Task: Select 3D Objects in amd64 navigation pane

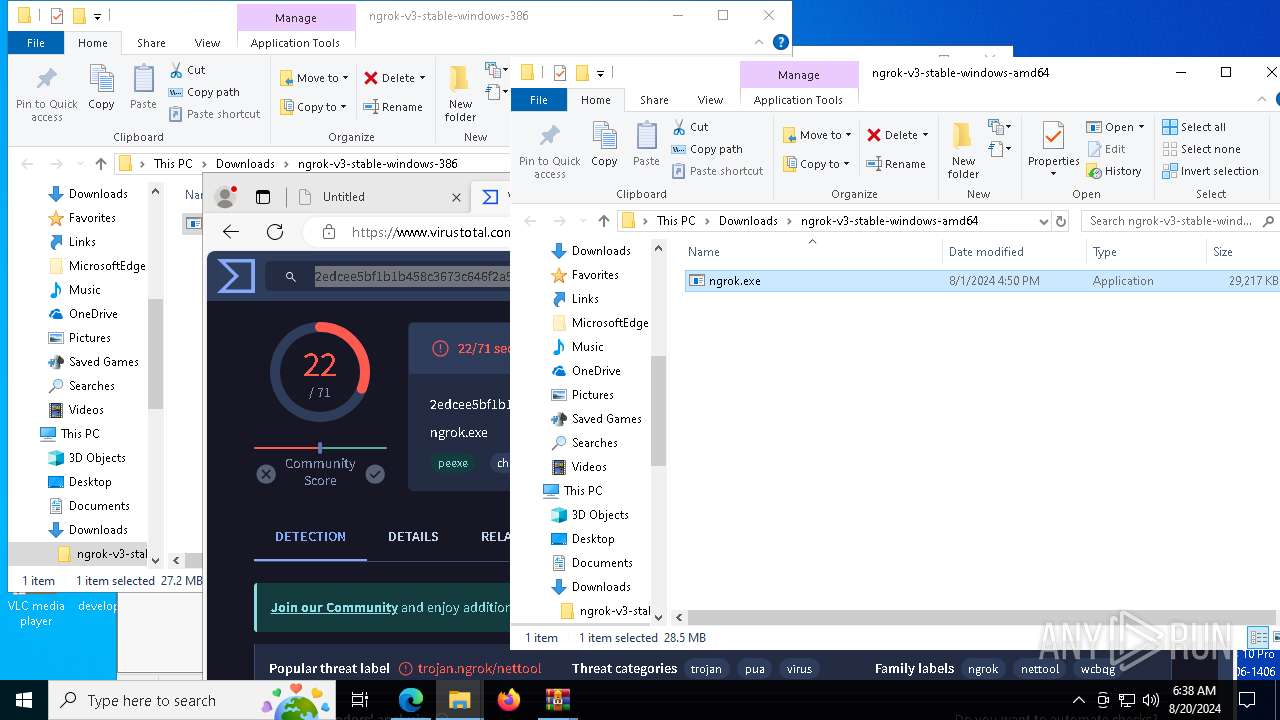Action: [600, 515]
